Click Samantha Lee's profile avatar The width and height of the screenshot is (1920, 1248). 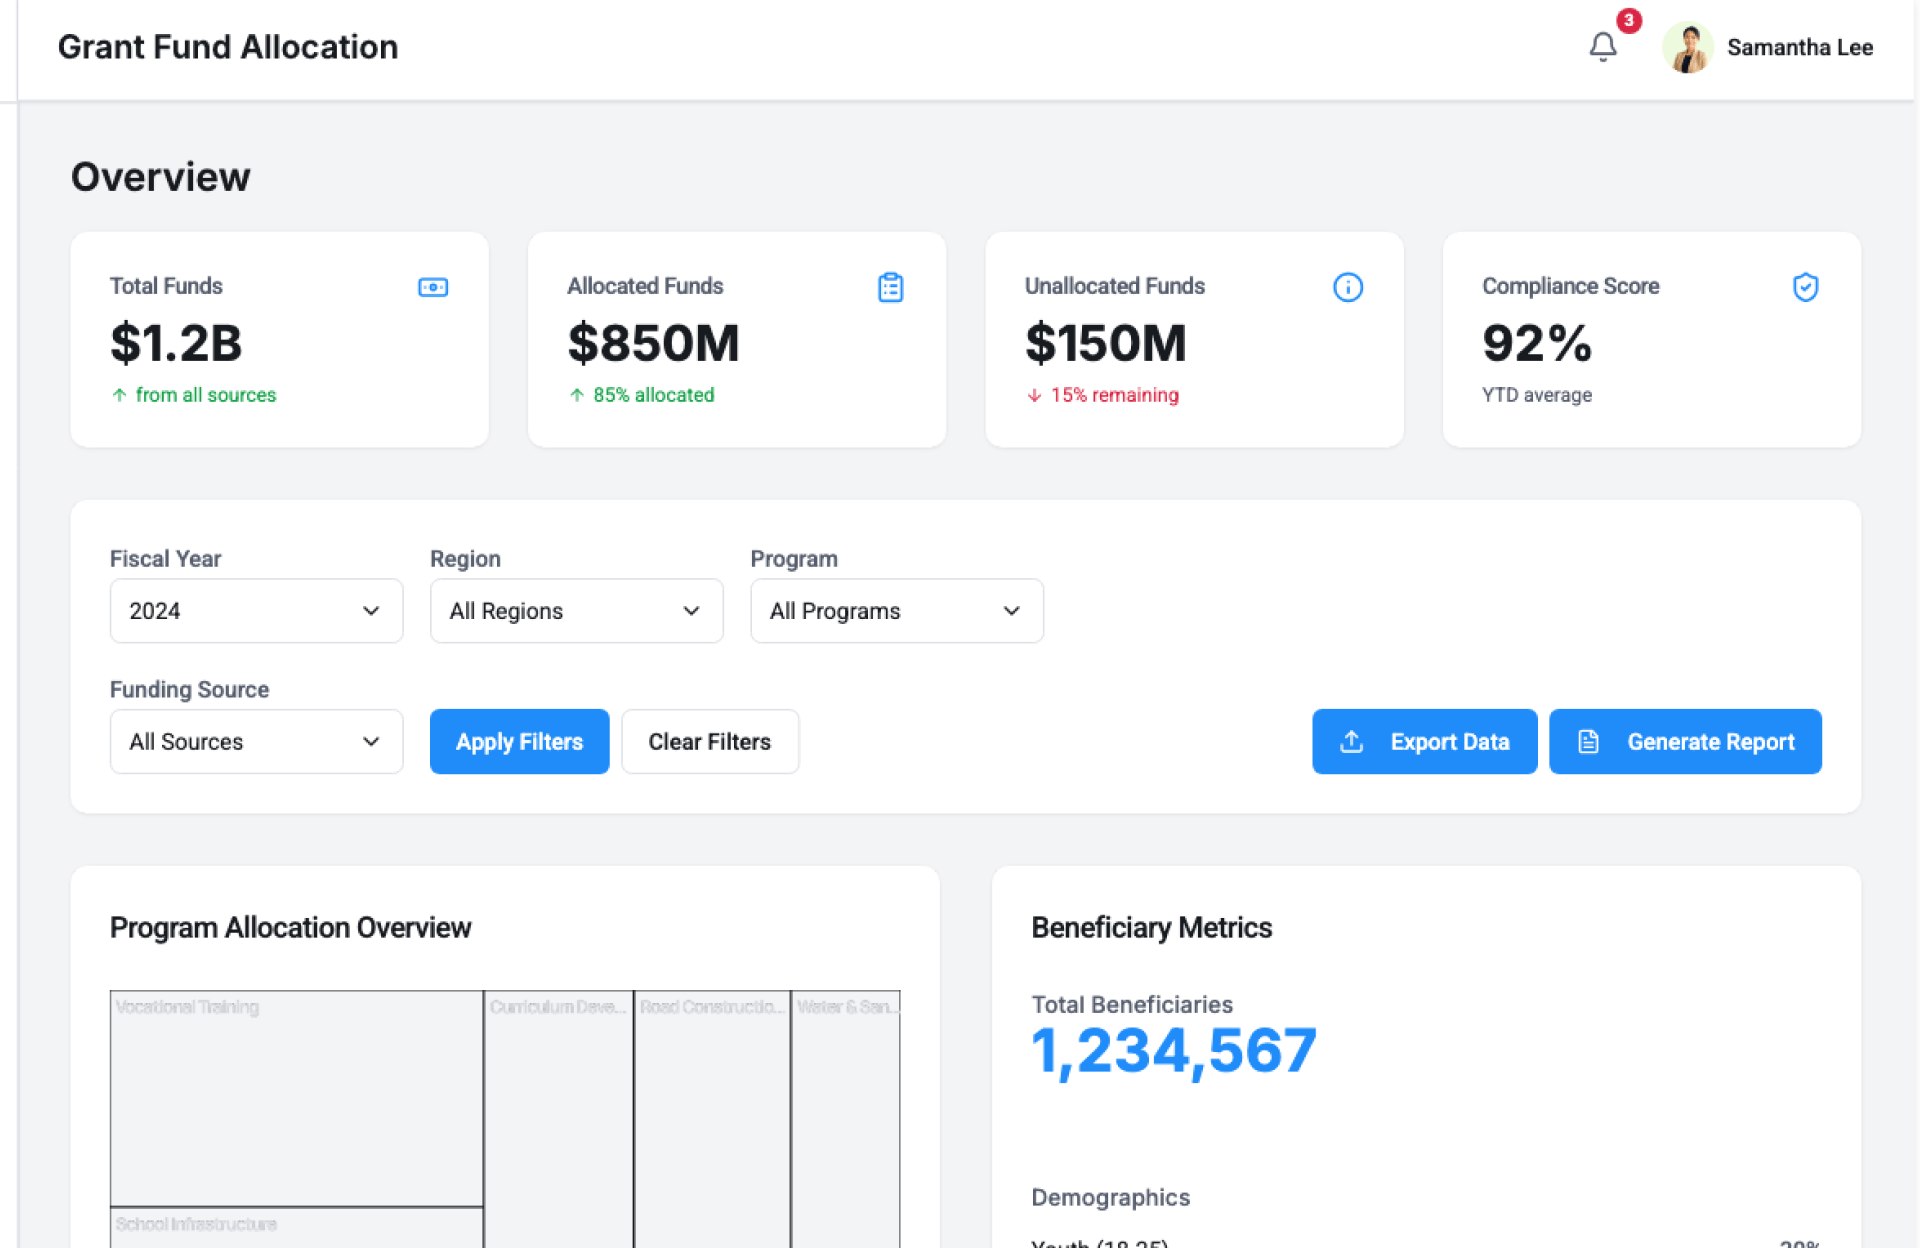point(1688,47)
